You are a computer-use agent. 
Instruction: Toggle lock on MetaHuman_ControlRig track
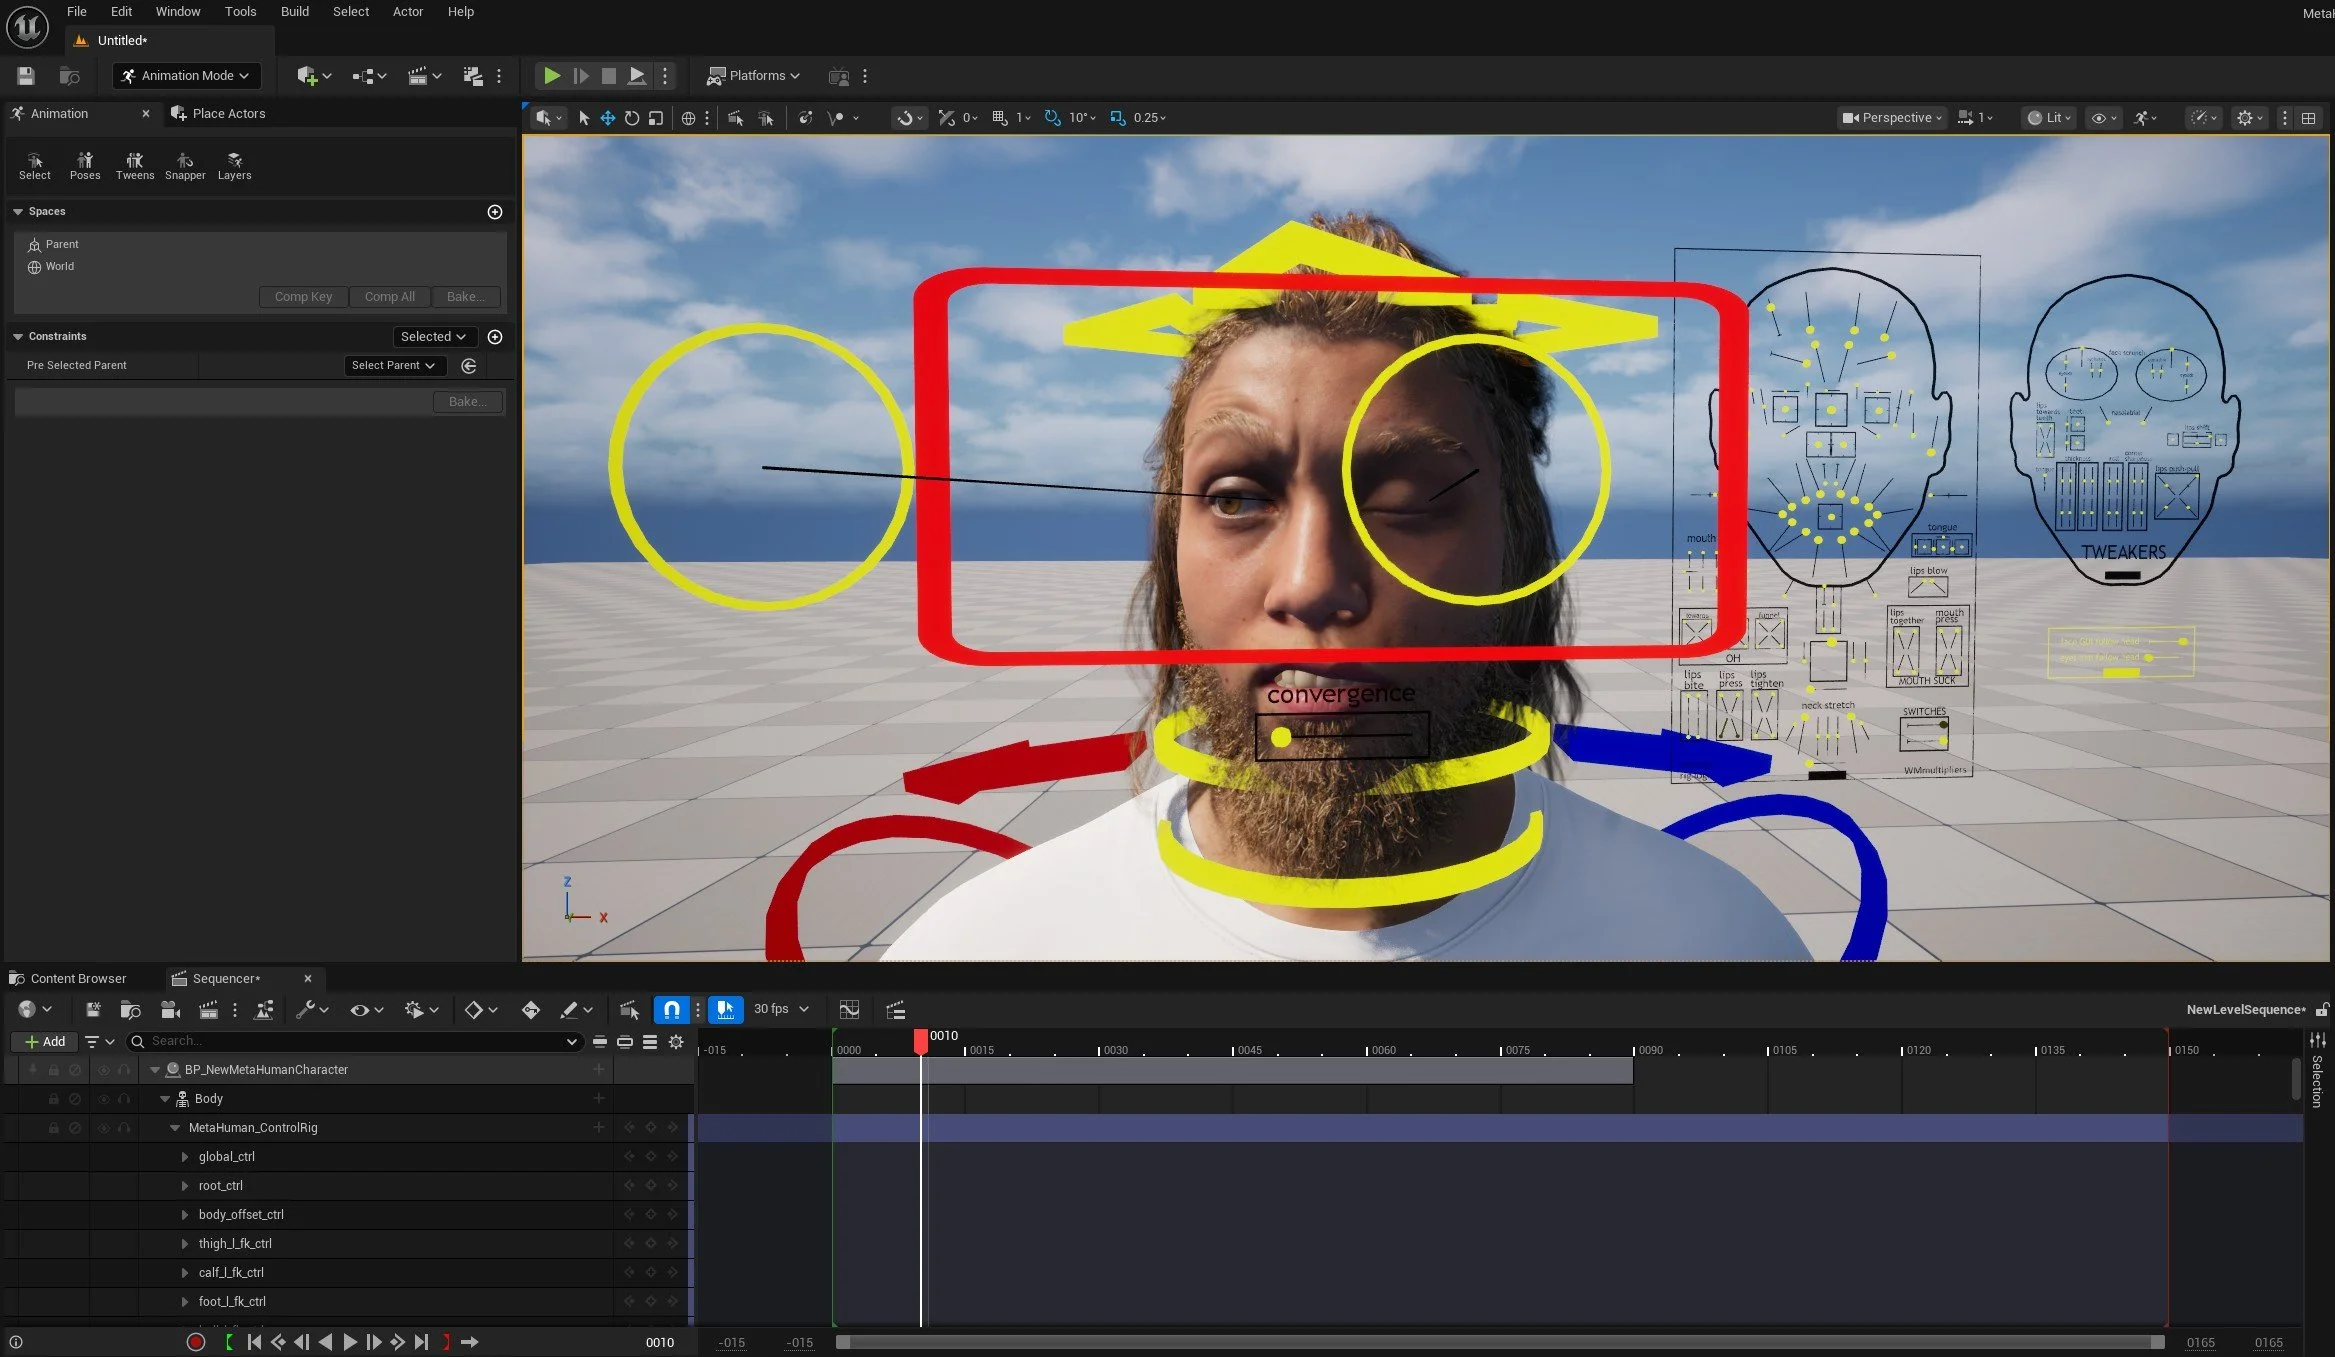click(x=54, y=1128)
